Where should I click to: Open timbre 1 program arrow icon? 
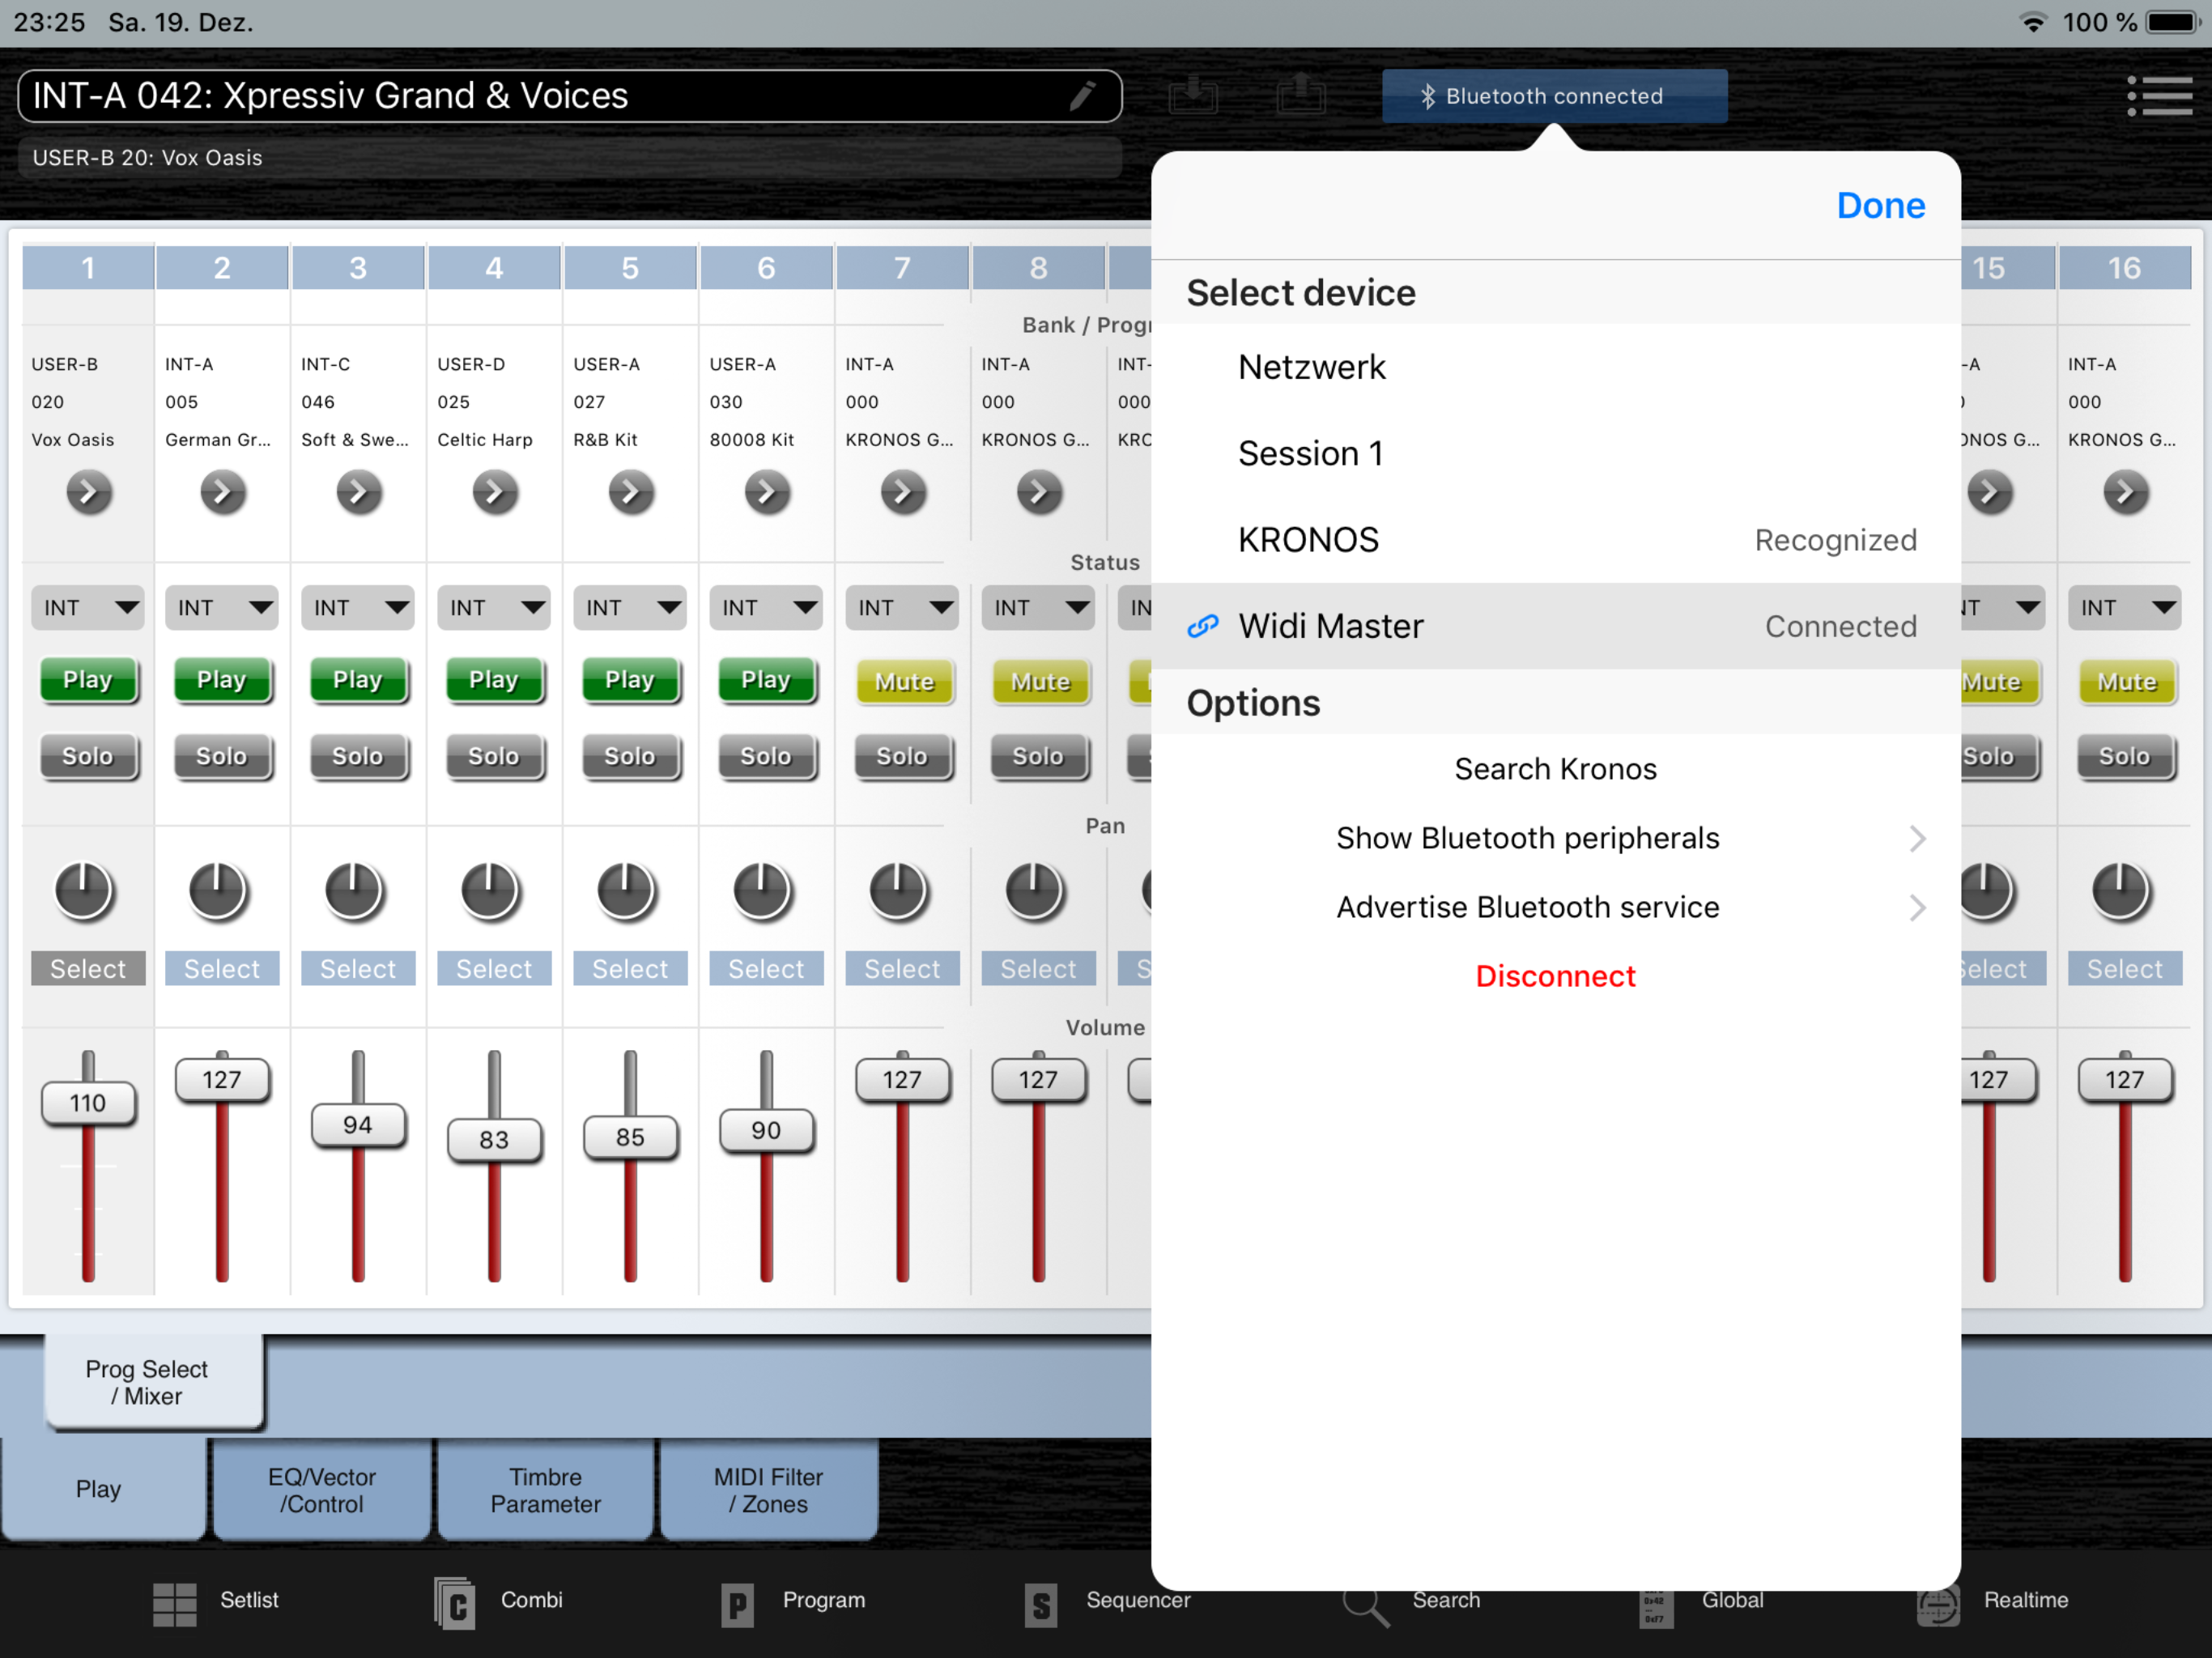88,492
